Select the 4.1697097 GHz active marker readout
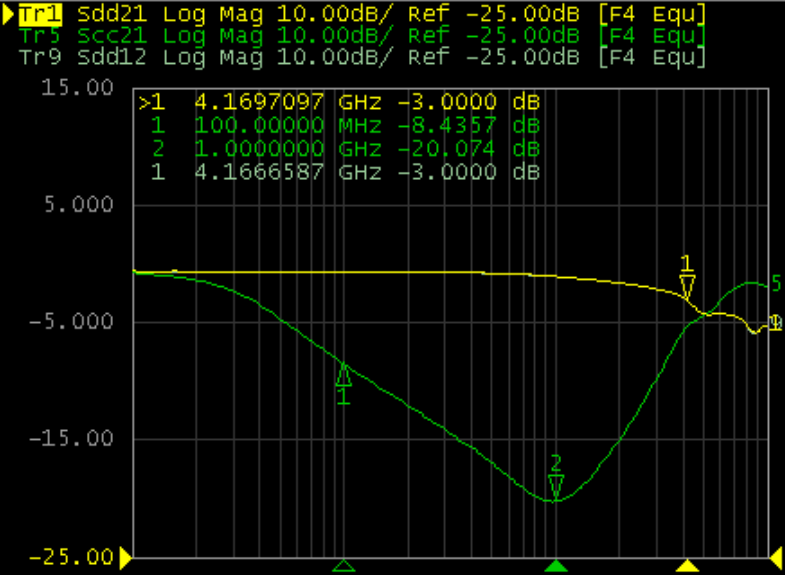Screen dimensions: 785x575 pos(340,102)
